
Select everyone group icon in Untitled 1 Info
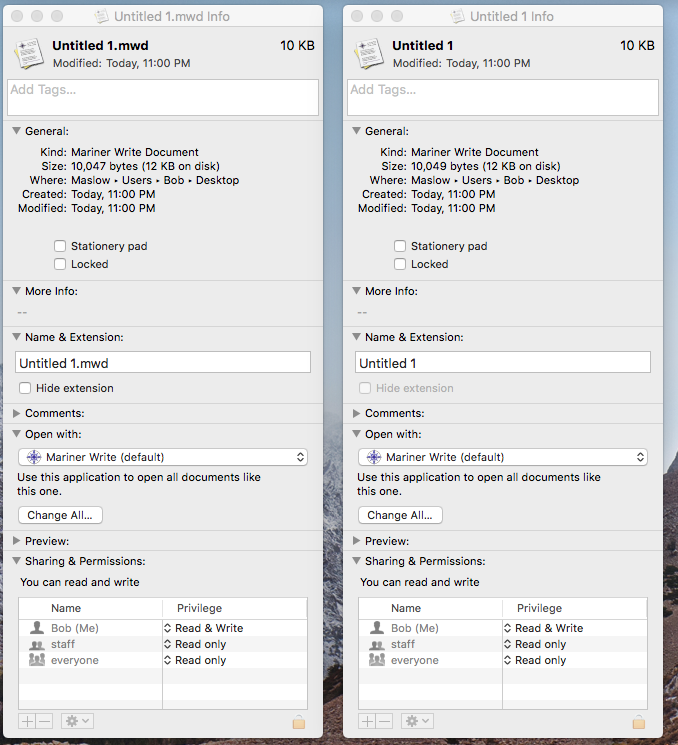coord(377,659)
